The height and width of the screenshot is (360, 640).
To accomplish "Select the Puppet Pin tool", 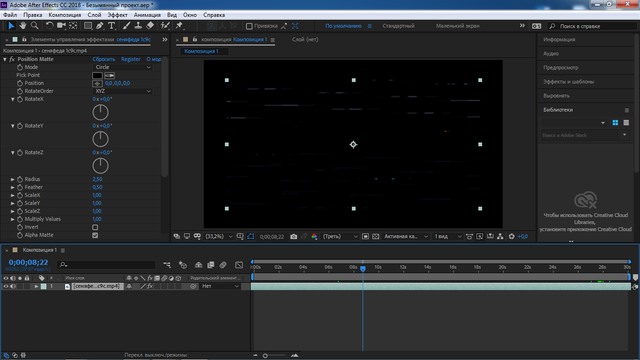I will click(x=179, y=26).
